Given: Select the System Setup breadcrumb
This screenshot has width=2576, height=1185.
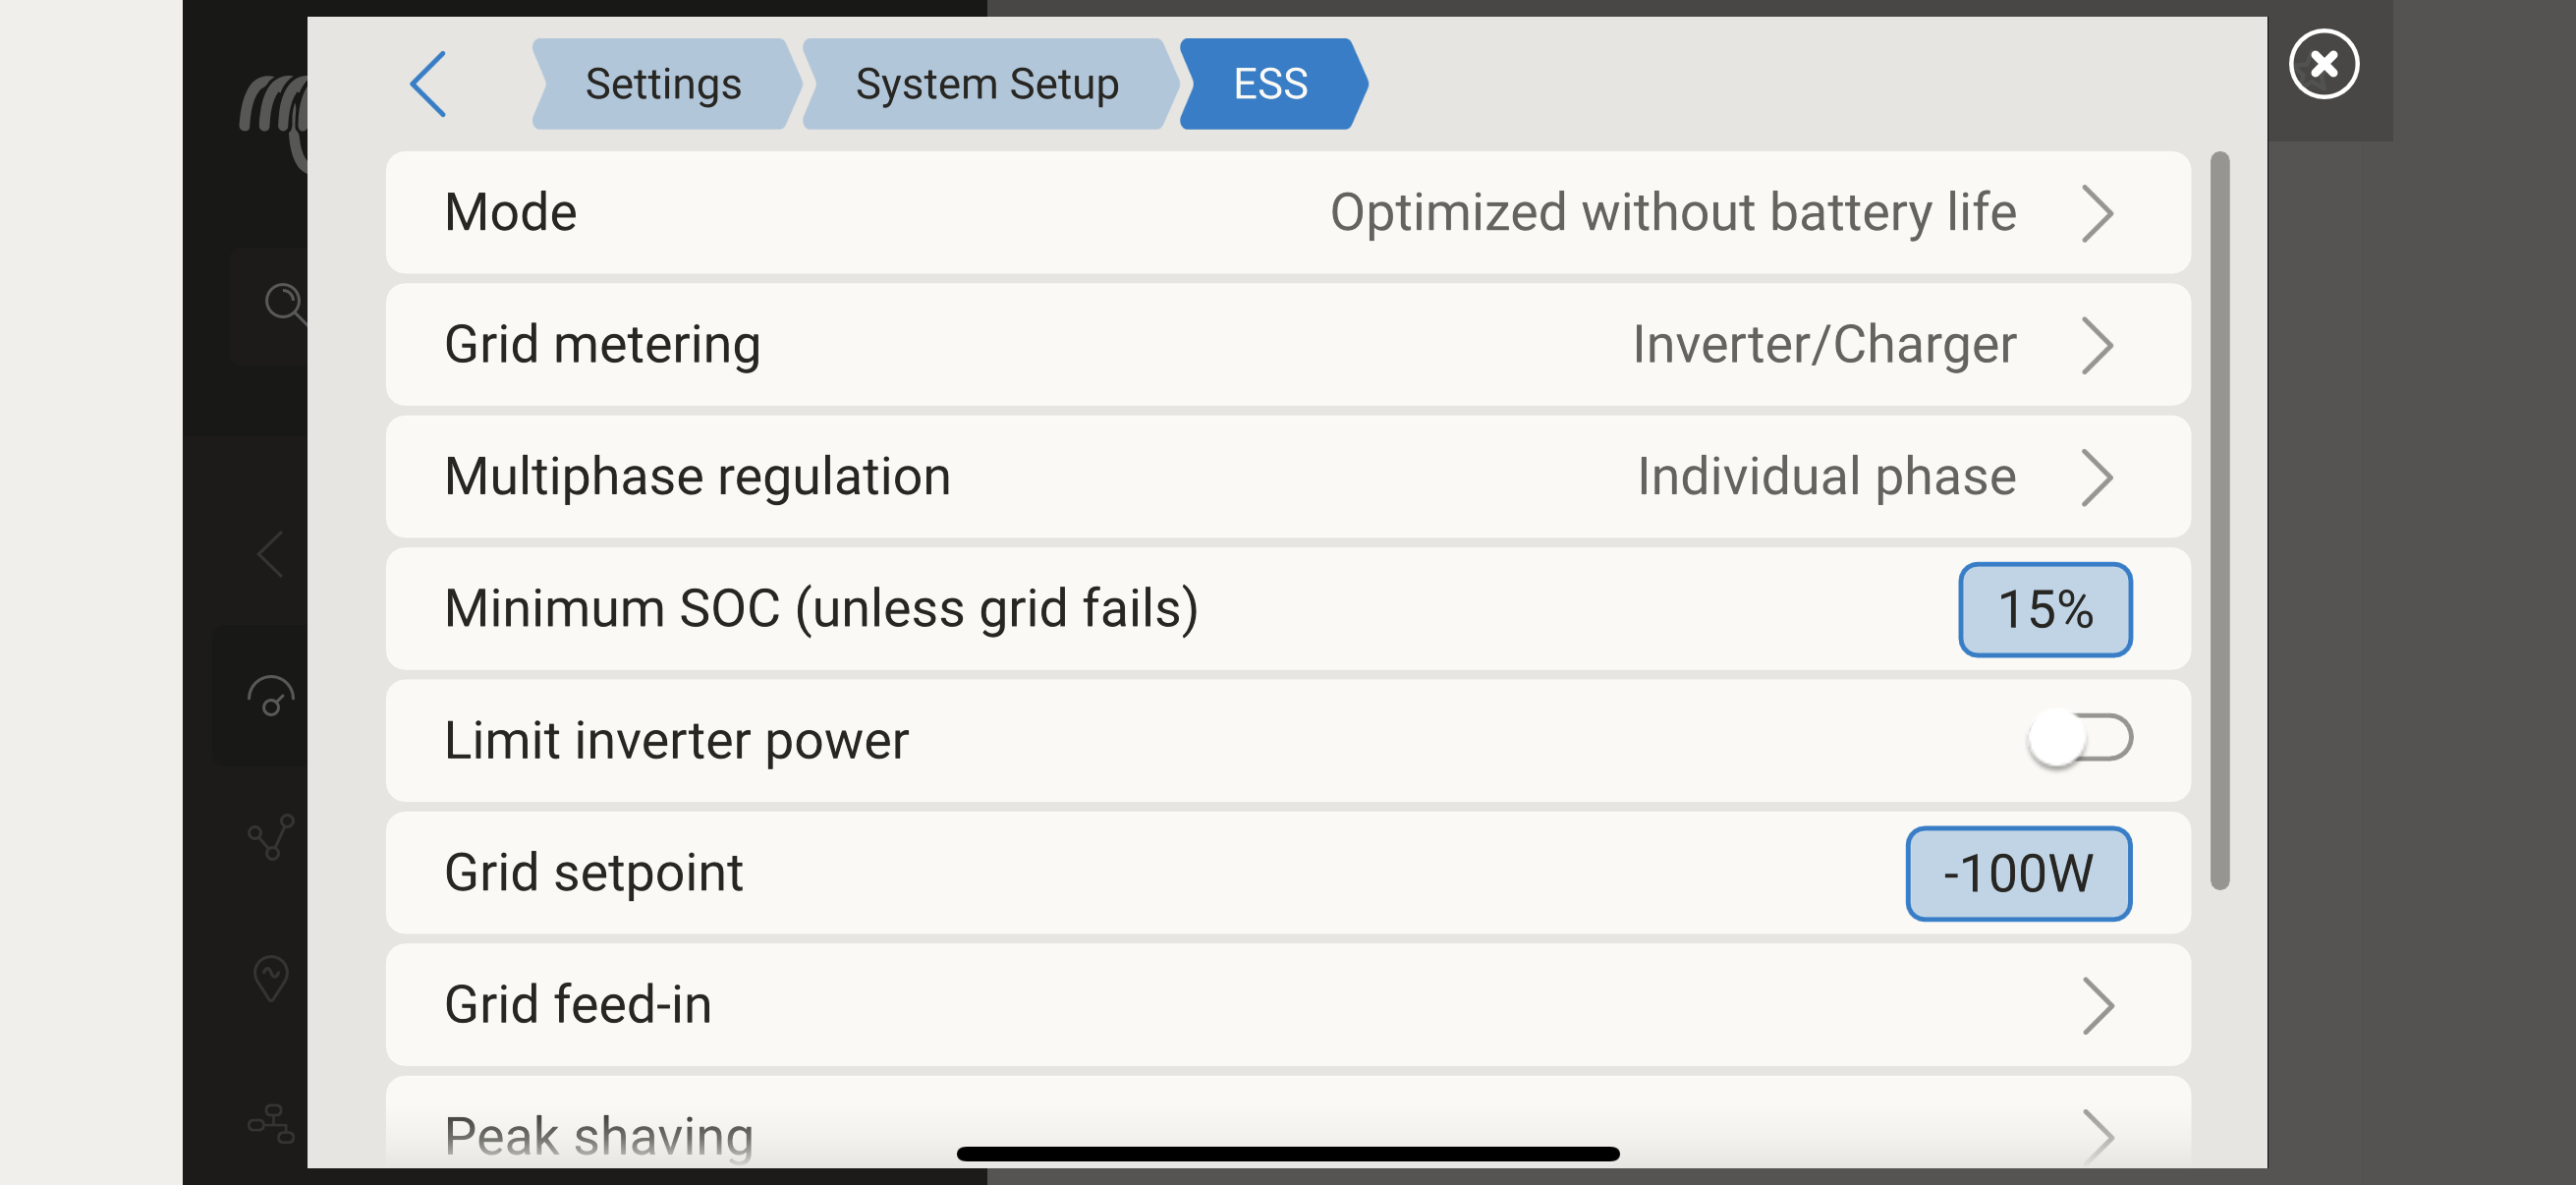Looking at the screenshot, I should coord(987,84).
